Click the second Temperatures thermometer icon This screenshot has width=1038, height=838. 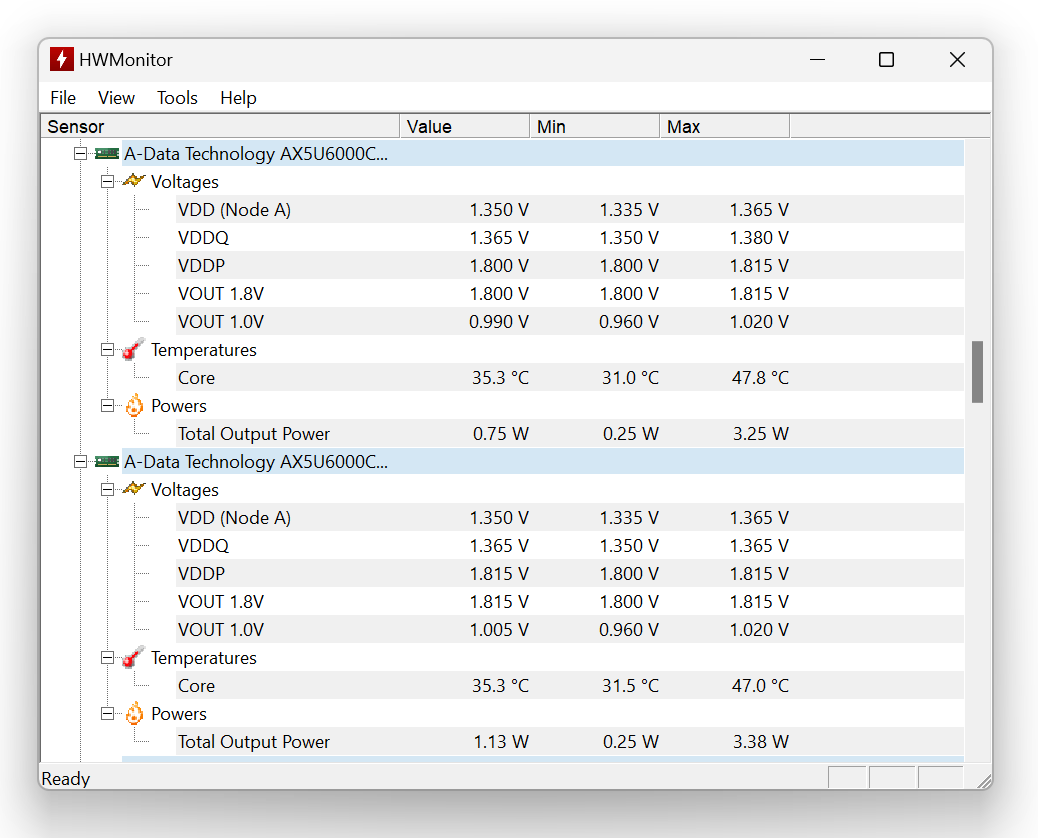coord(133,658)
